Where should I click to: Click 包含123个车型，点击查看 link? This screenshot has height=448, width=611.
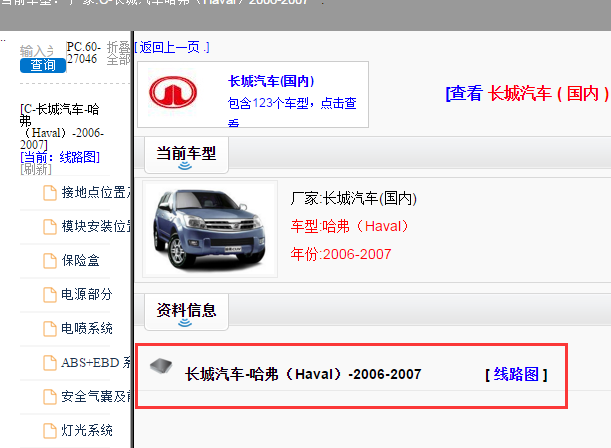(292, 111)
